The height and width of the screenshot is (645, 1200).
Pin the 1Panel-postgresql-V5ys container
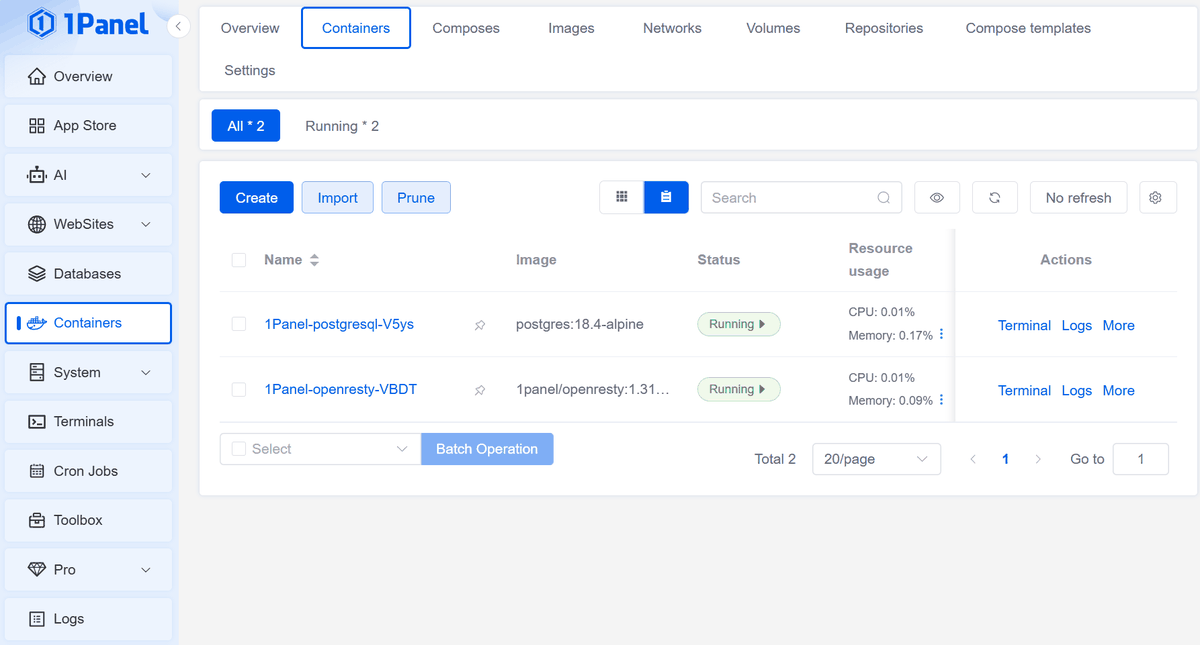coord(480,325)
